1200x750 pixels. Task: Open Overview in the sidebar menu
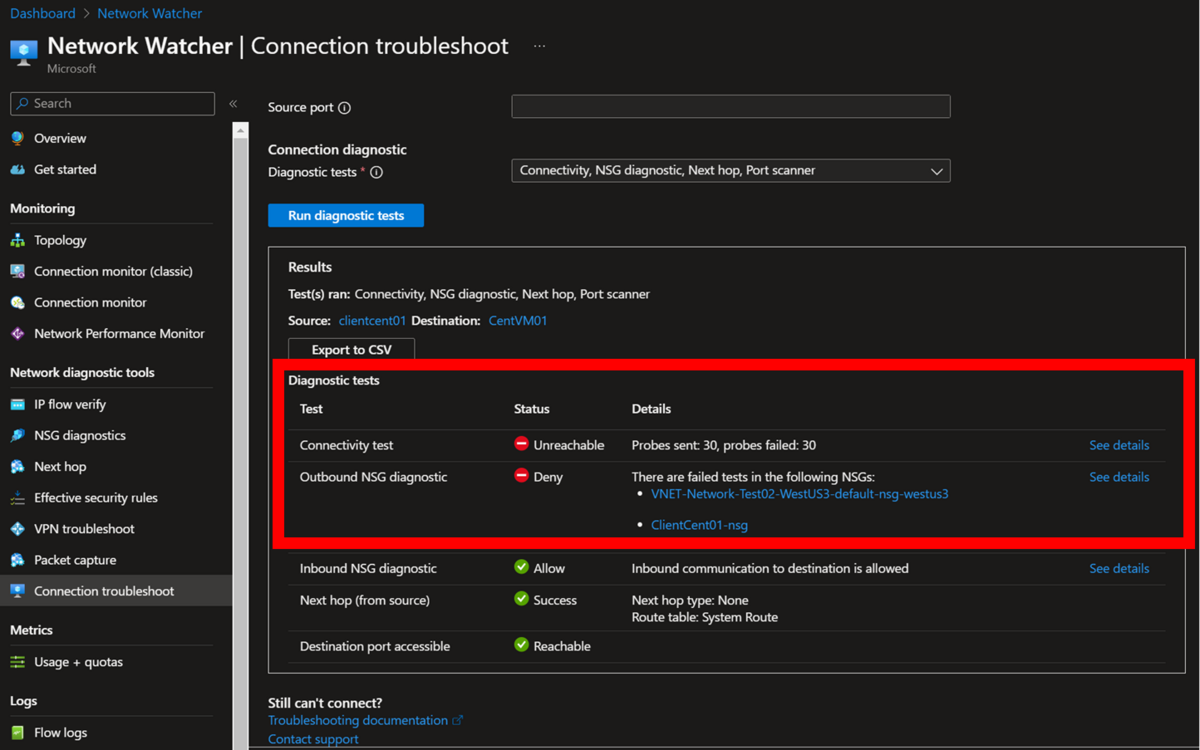pyautogui.click(x=60, y=138)
